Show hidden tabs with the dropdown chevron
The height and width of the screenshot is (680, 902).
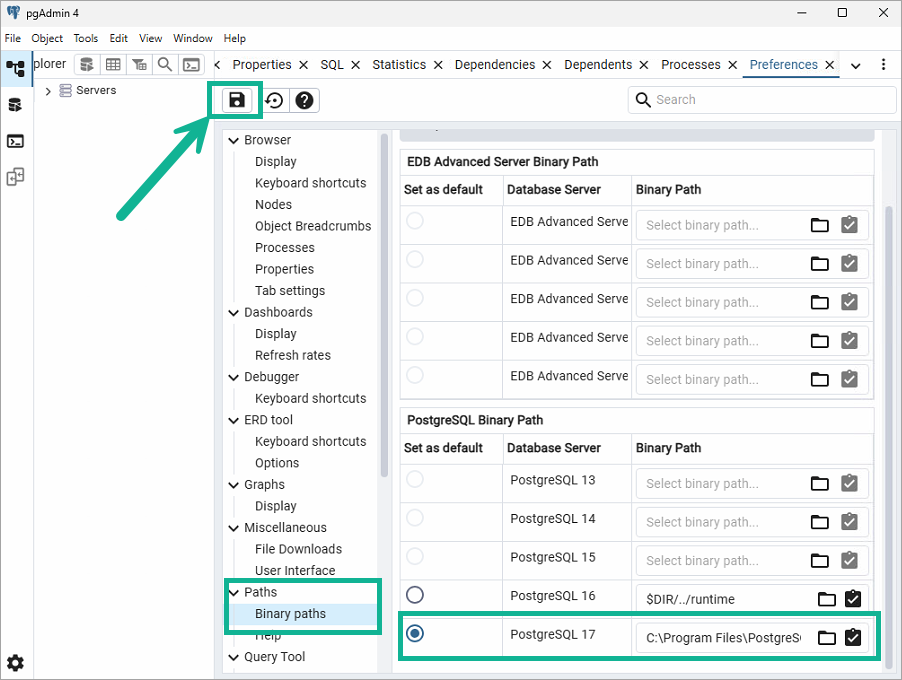coord(856,66)
